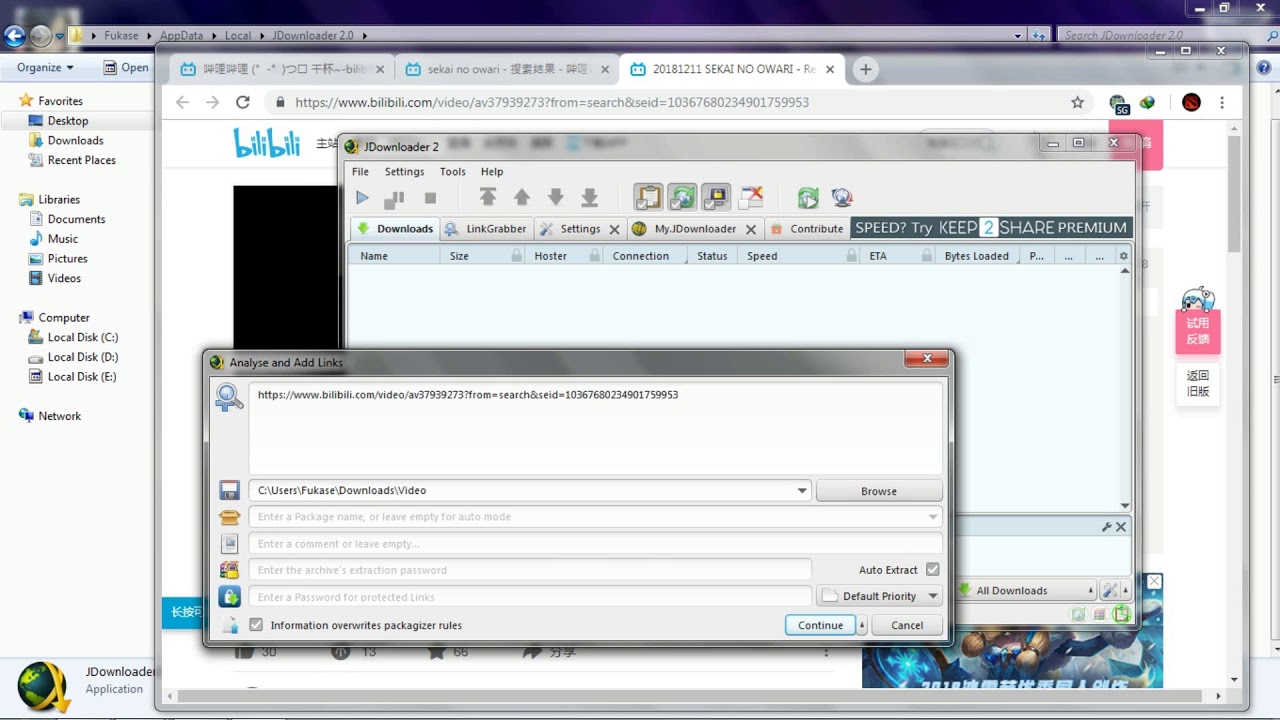Toggle the Auto Extract checkbox
Viewport: 1280px width, 720px height.
pos(932,570)
